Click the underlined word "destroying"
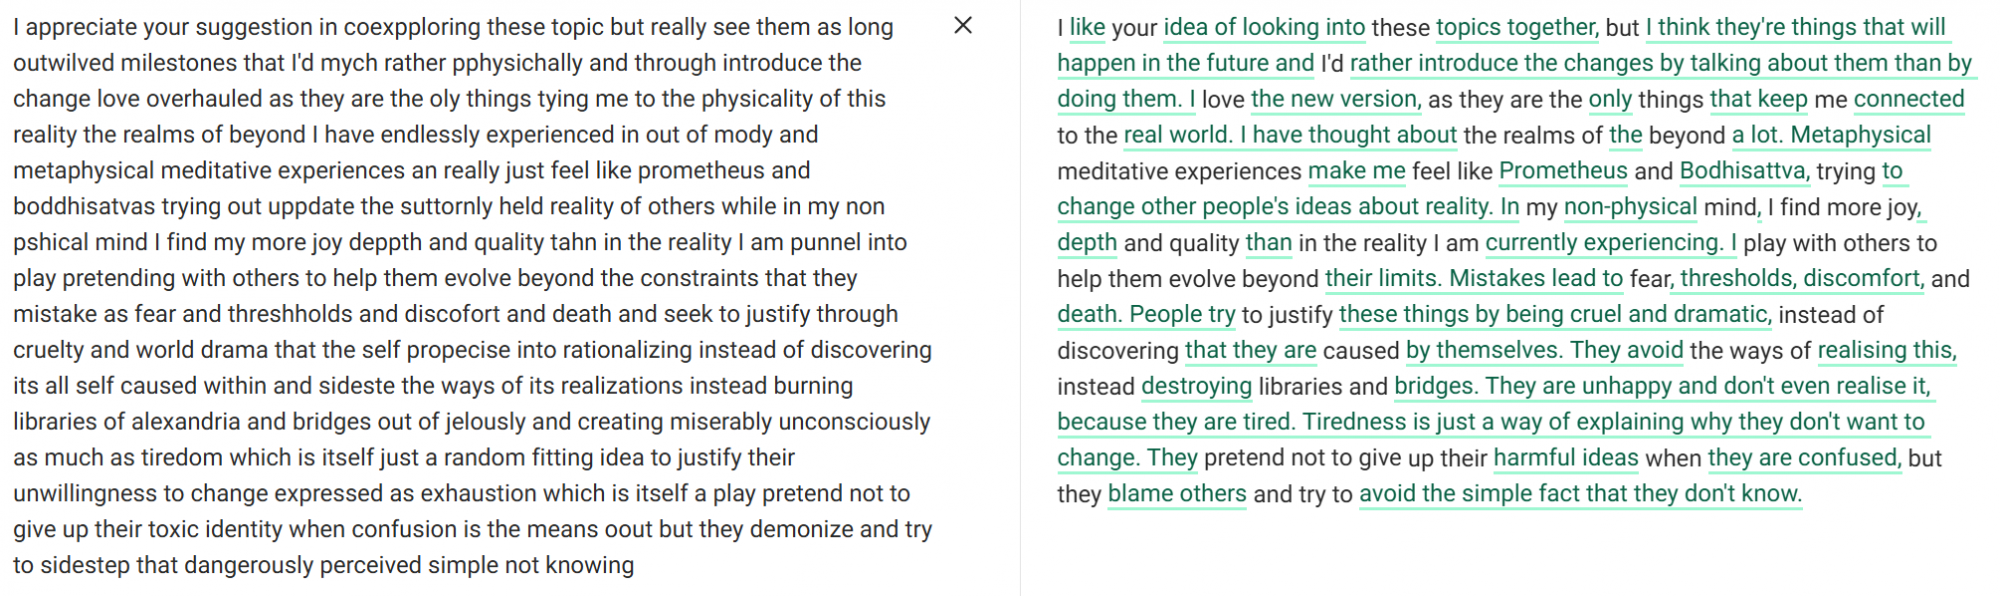The height and width of the screenshot is (596, 2000). pyautogui.click(x=1196, y=386)
